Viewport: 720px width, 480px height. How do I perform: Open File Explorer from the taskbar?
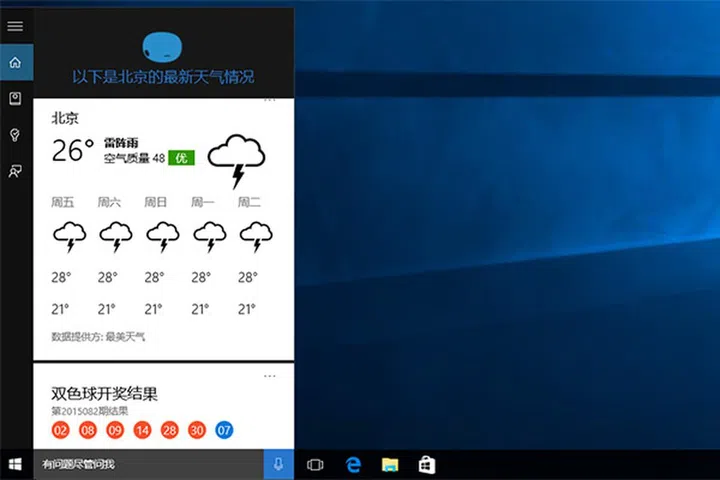point(390,465)
